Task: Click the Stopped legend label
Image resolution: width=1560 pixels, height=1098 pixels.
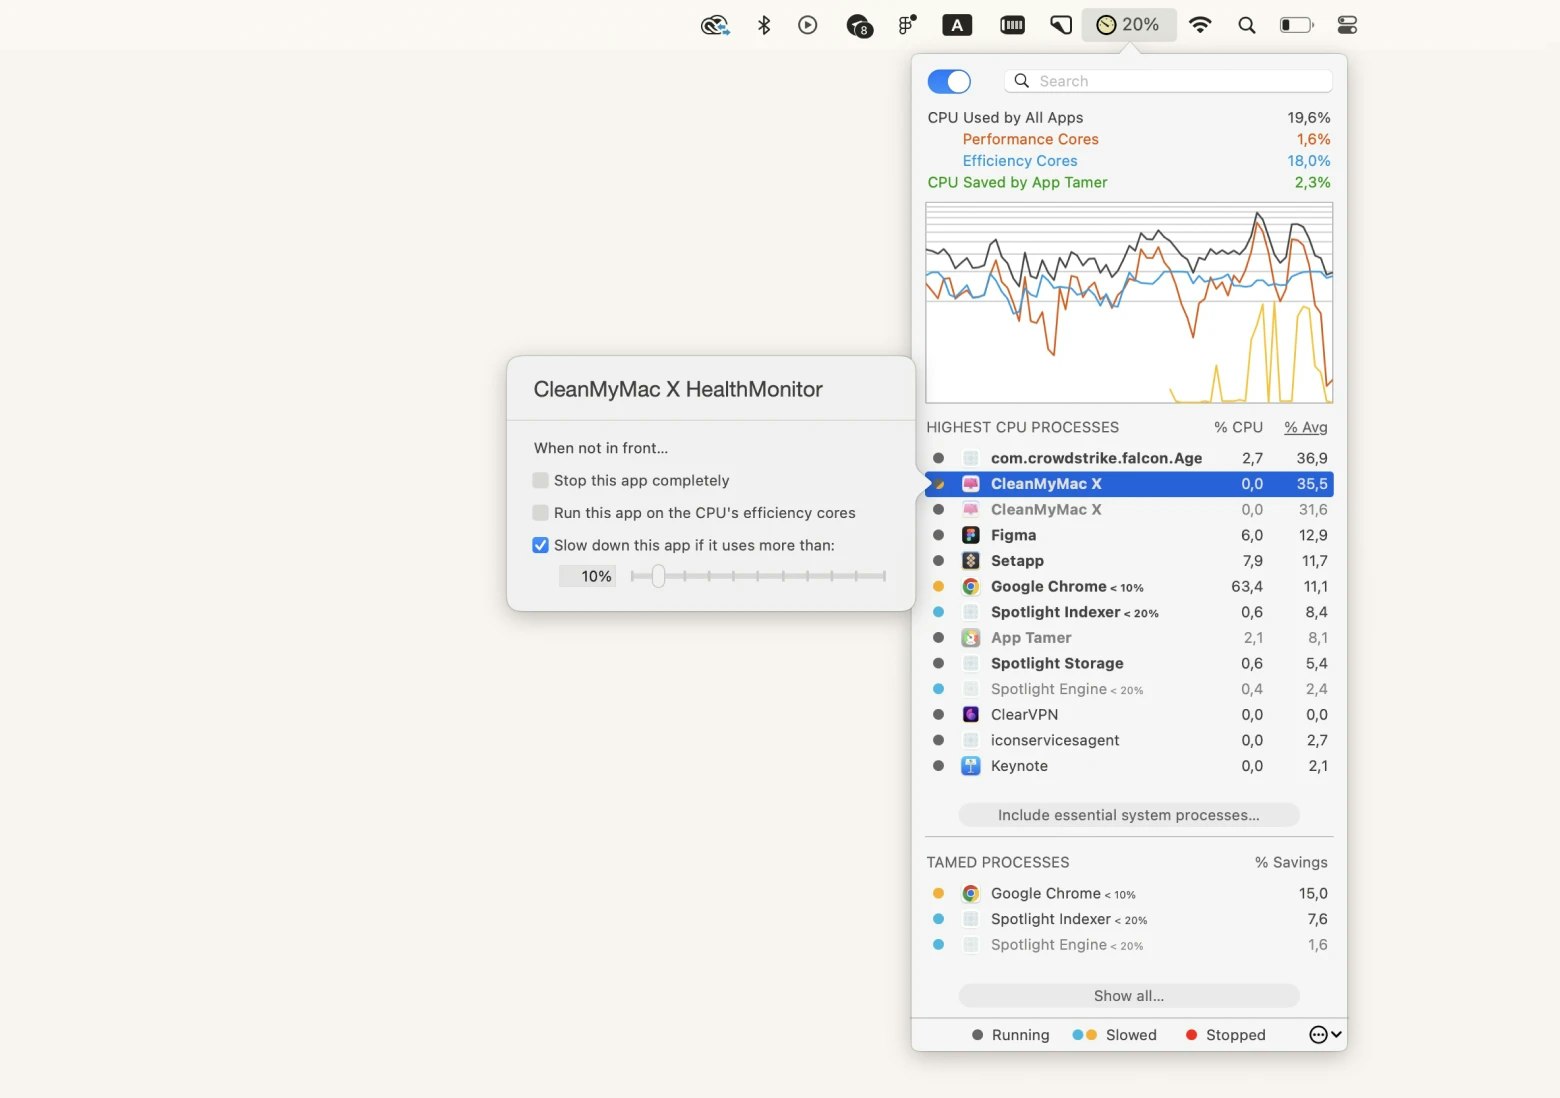Action: point(1235,1035)
